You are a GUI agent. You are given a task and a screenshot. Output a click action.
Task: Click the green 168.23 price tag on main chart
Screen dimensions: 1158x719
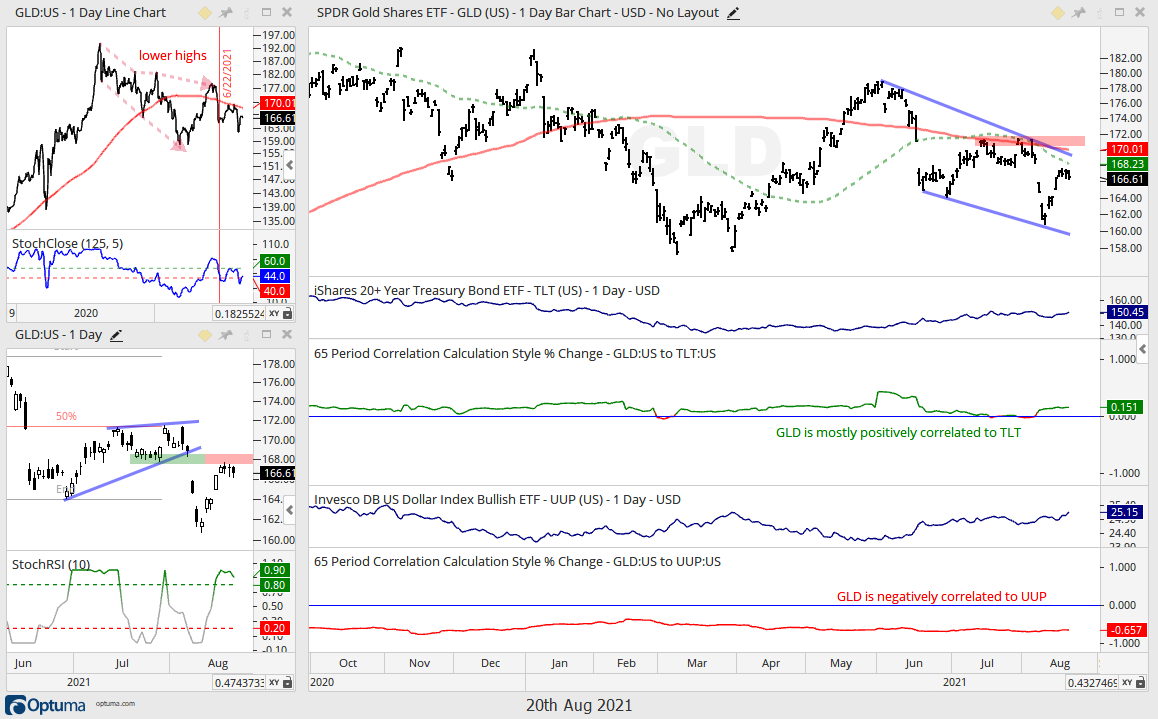pyautogui.click(x=1128, y=164)
